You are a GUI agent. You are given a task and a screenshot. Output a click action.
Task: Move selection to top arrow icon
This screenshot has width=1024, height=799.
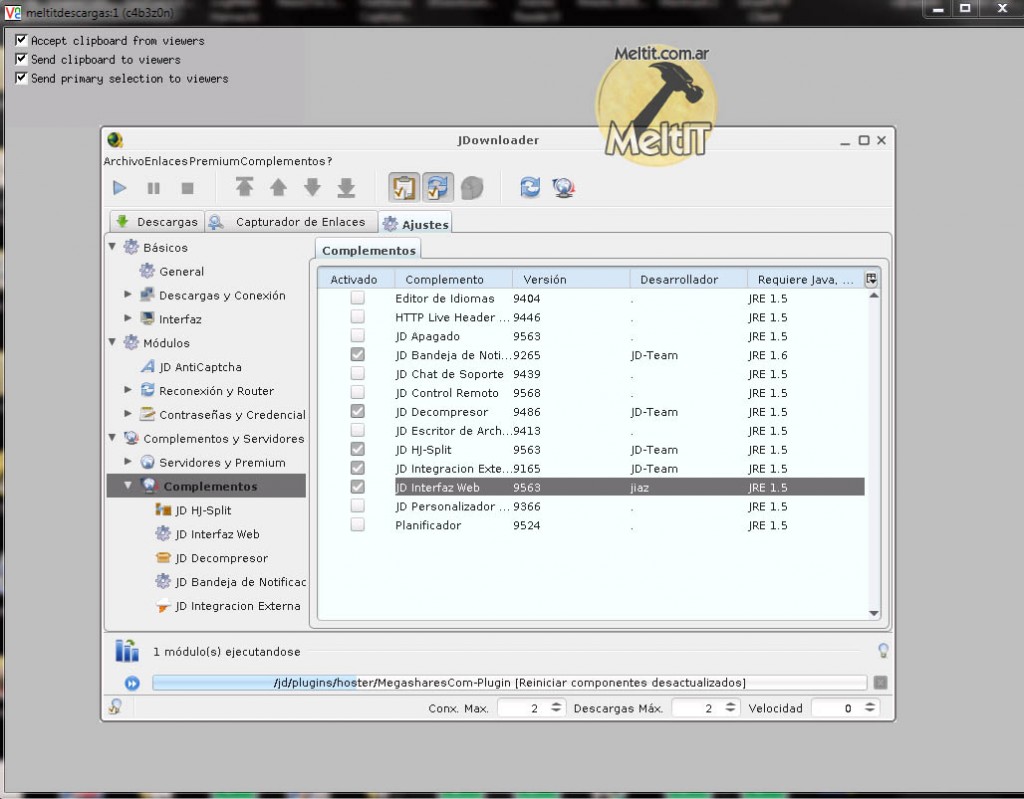244,188
